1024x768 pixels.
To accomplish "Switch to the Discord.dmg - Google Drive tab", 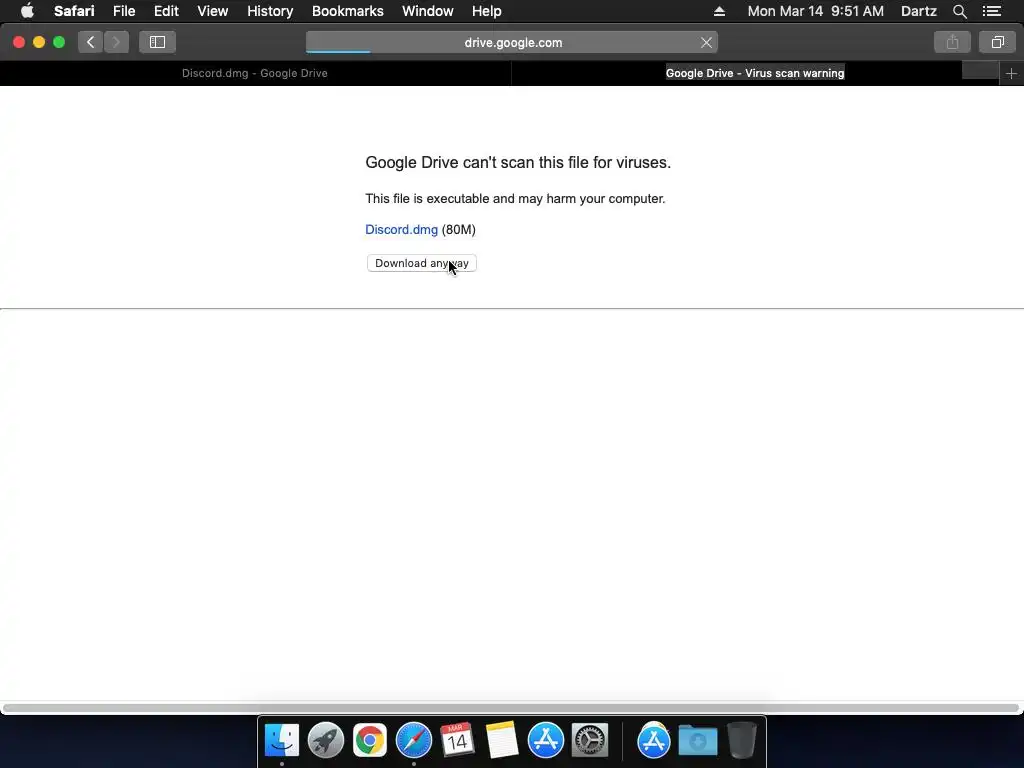I will coord(255,73).
